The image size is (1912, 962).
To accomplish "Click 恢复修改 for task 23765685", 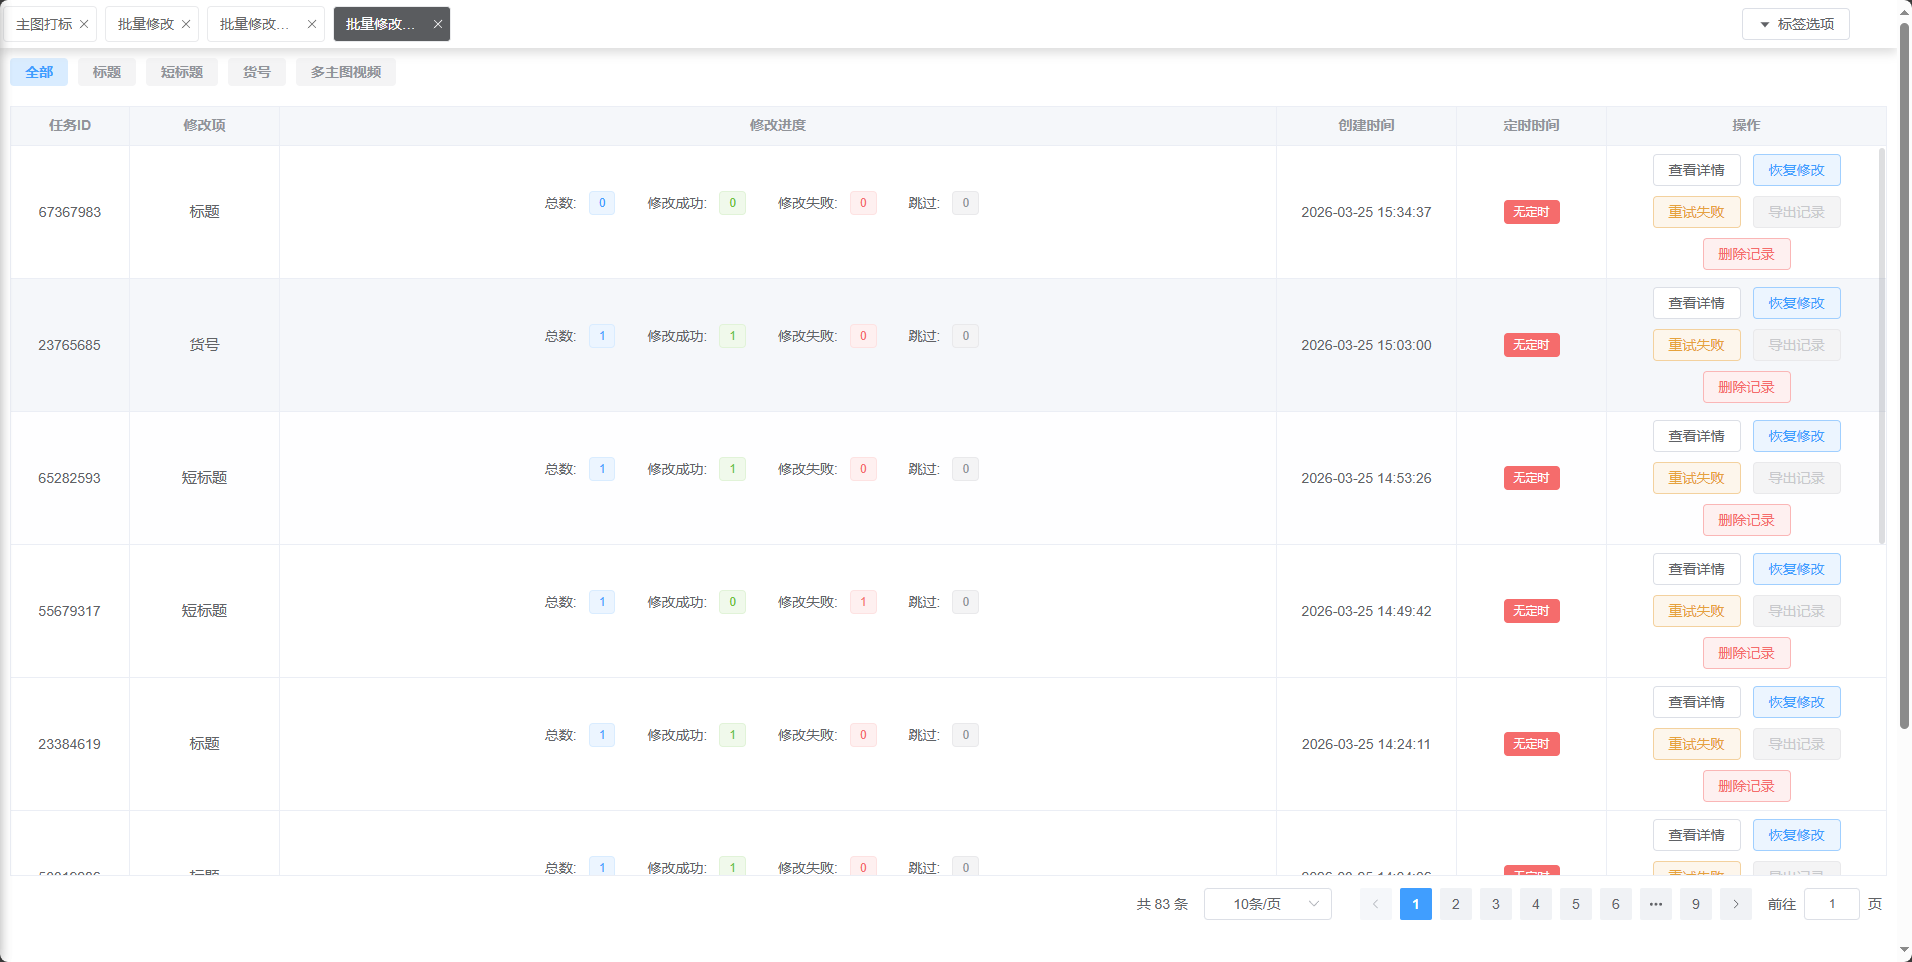I will (x=1796, y=303).
